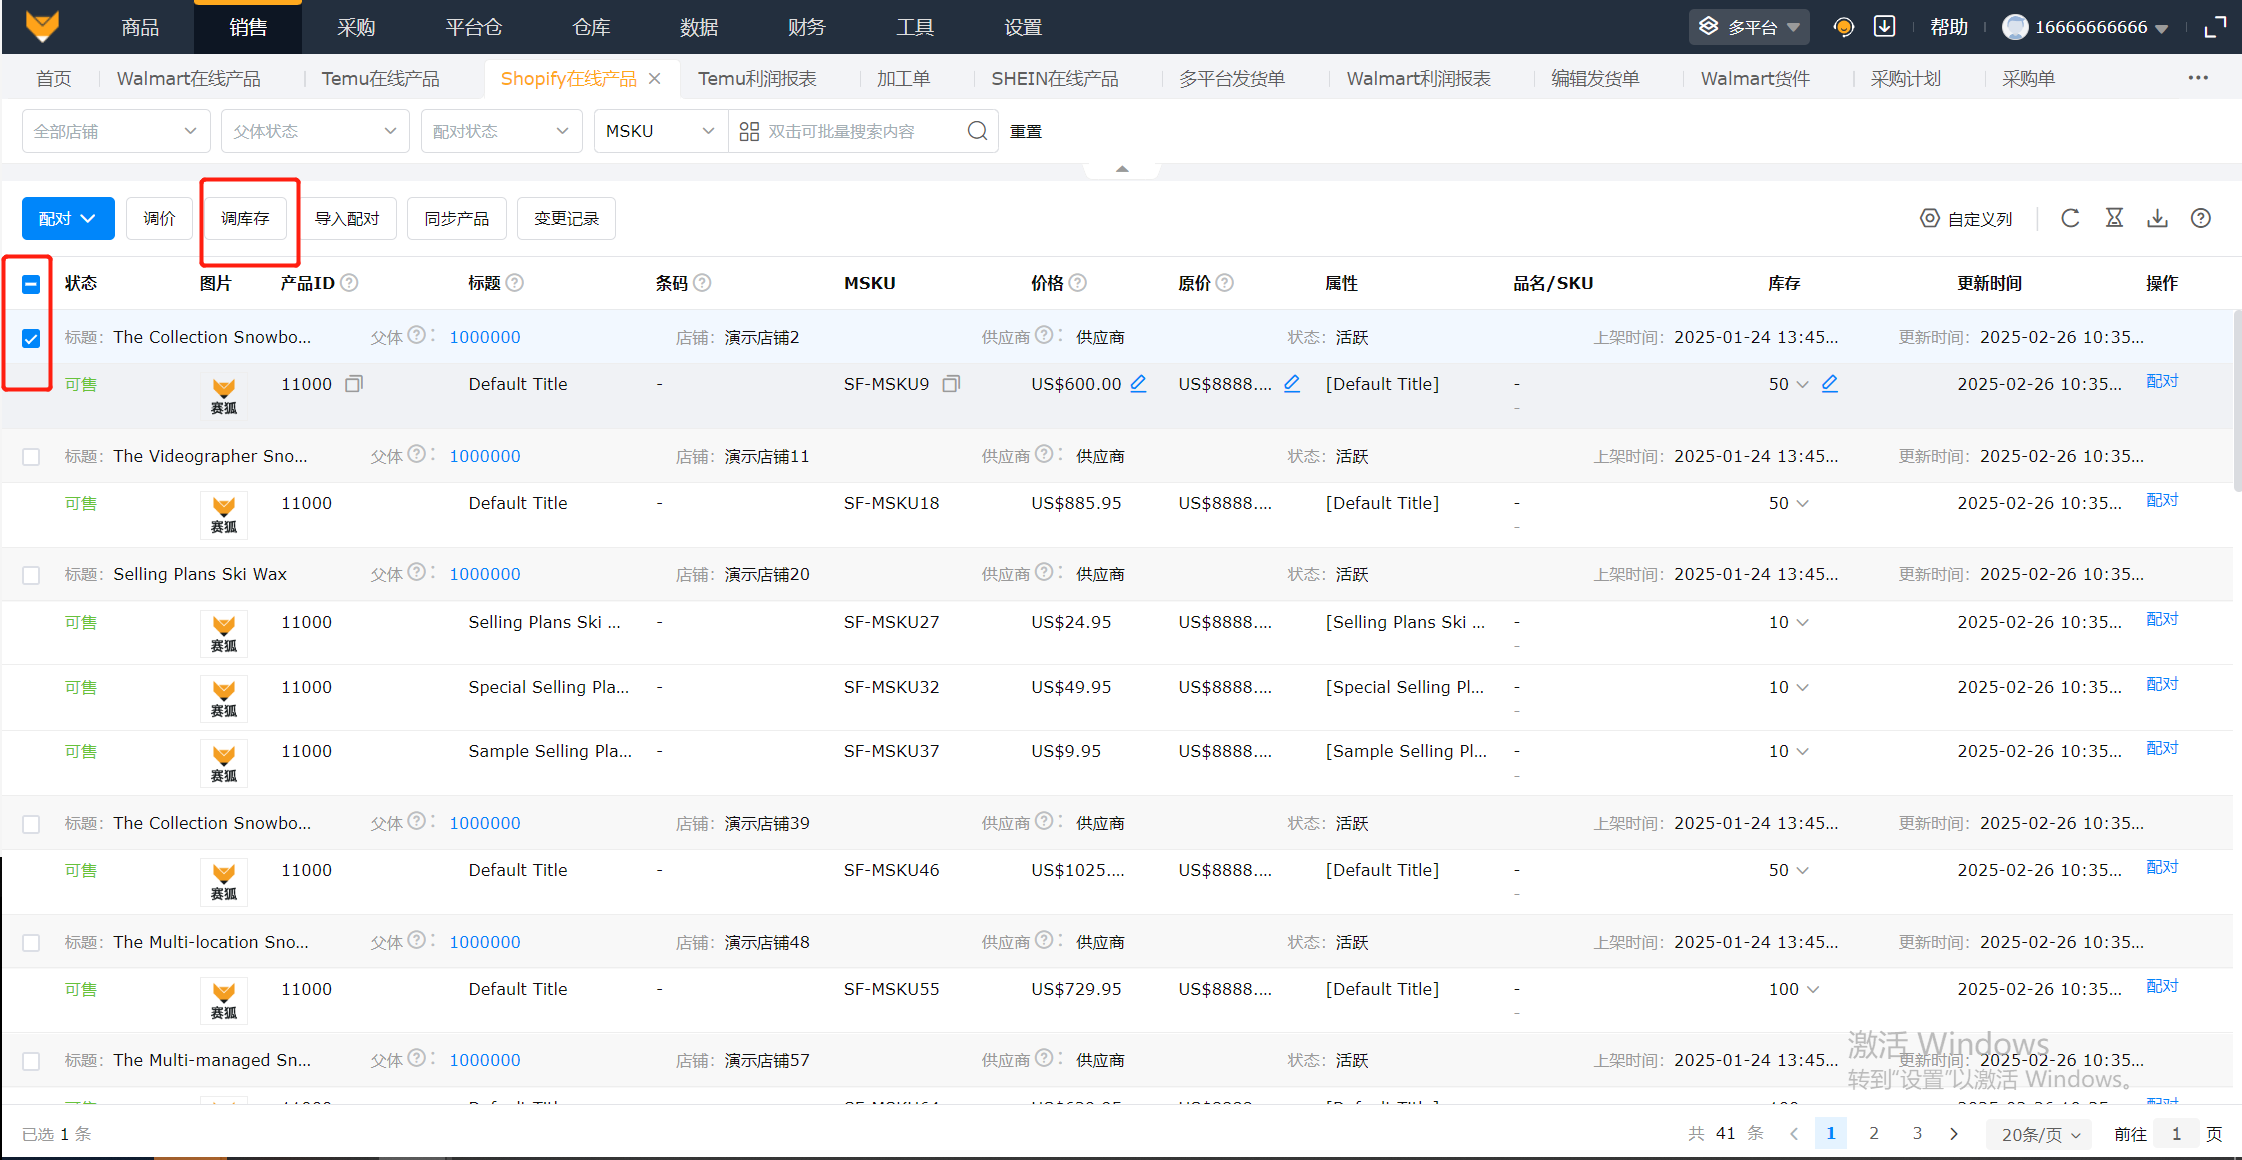Uncheck The Collection Snowbo... row checkbox

click(31, 338)
